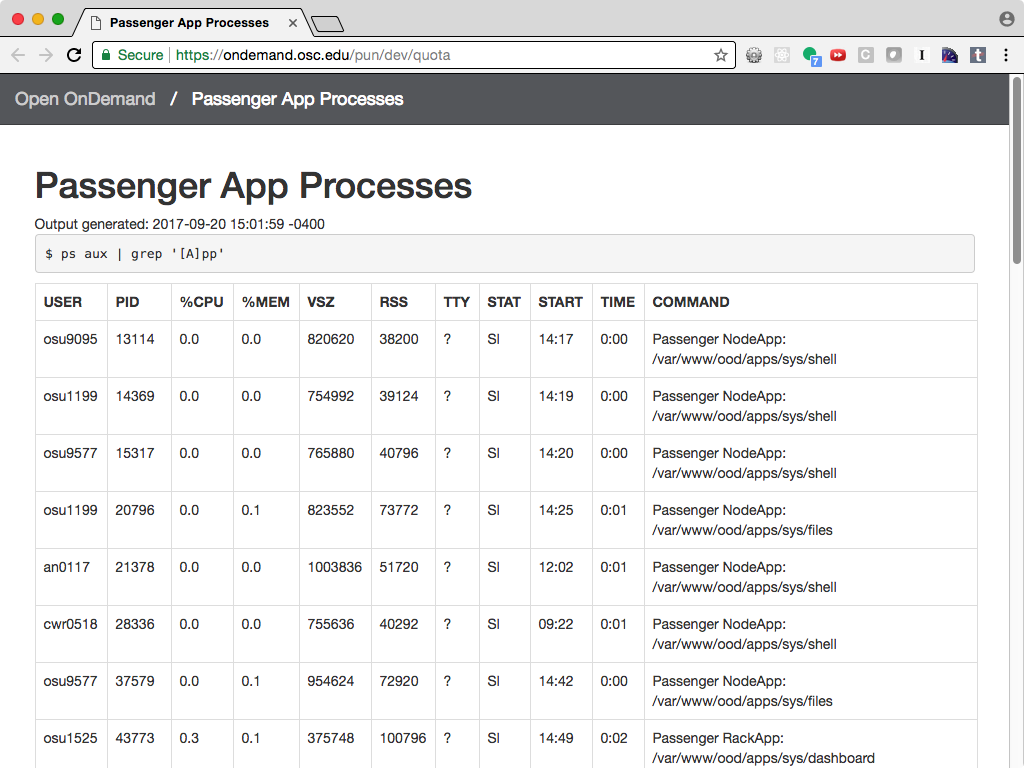Click the dark teardrop extension icon
The width and height of the screenshot is (1024, 768).
click(893, 56)
